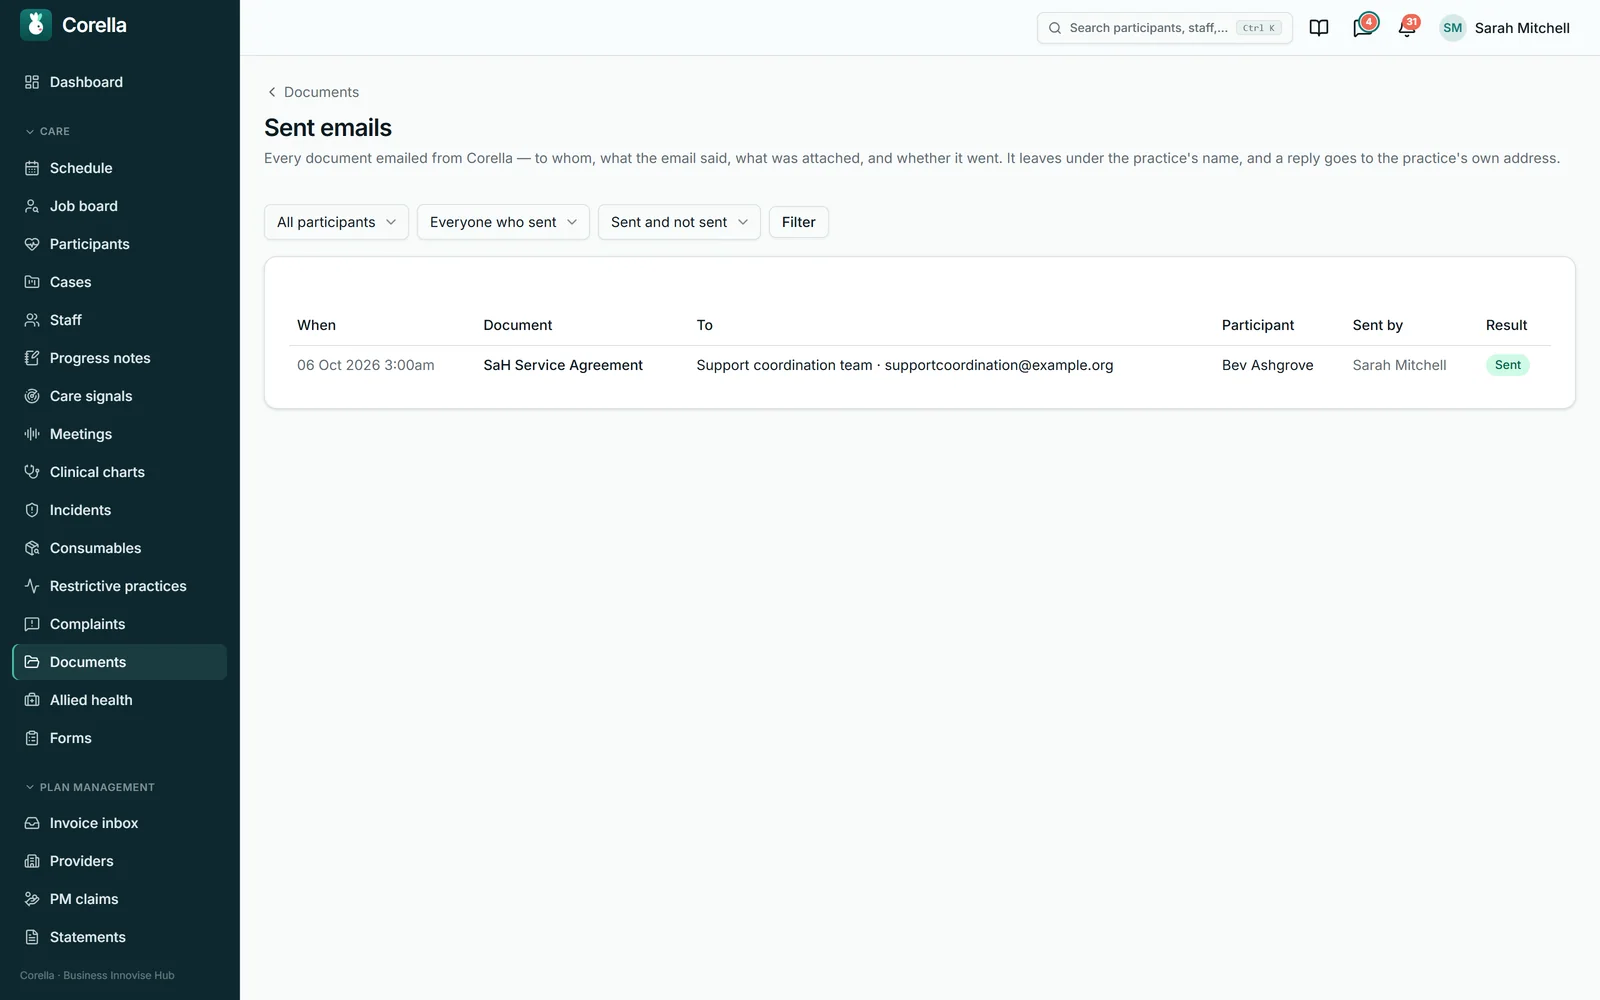Open Consumables from the sidebar
The height and width of the screenshot is (1000, 1600).
(119, 548)
